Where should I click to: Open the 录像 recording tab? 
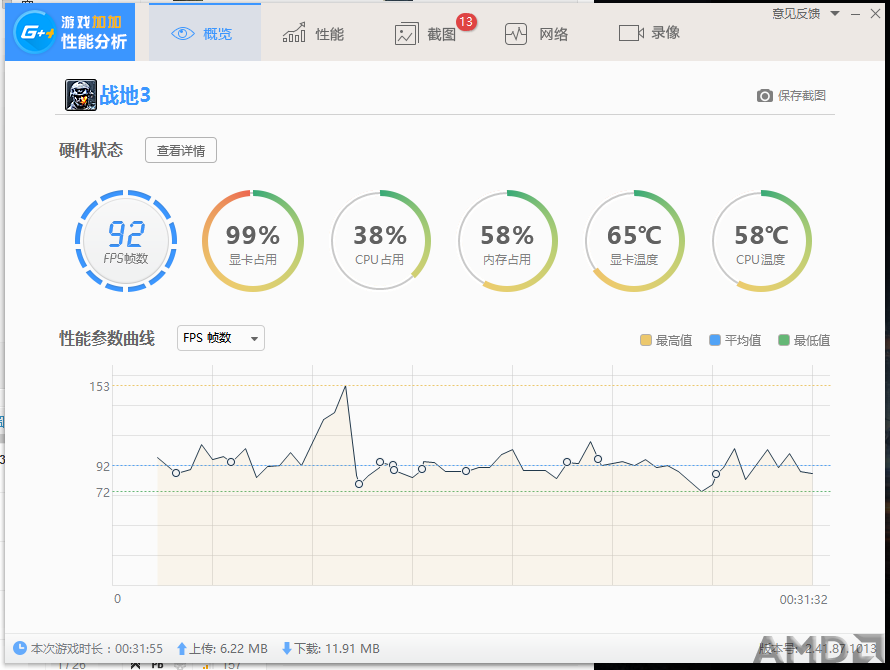pos(649,33)
